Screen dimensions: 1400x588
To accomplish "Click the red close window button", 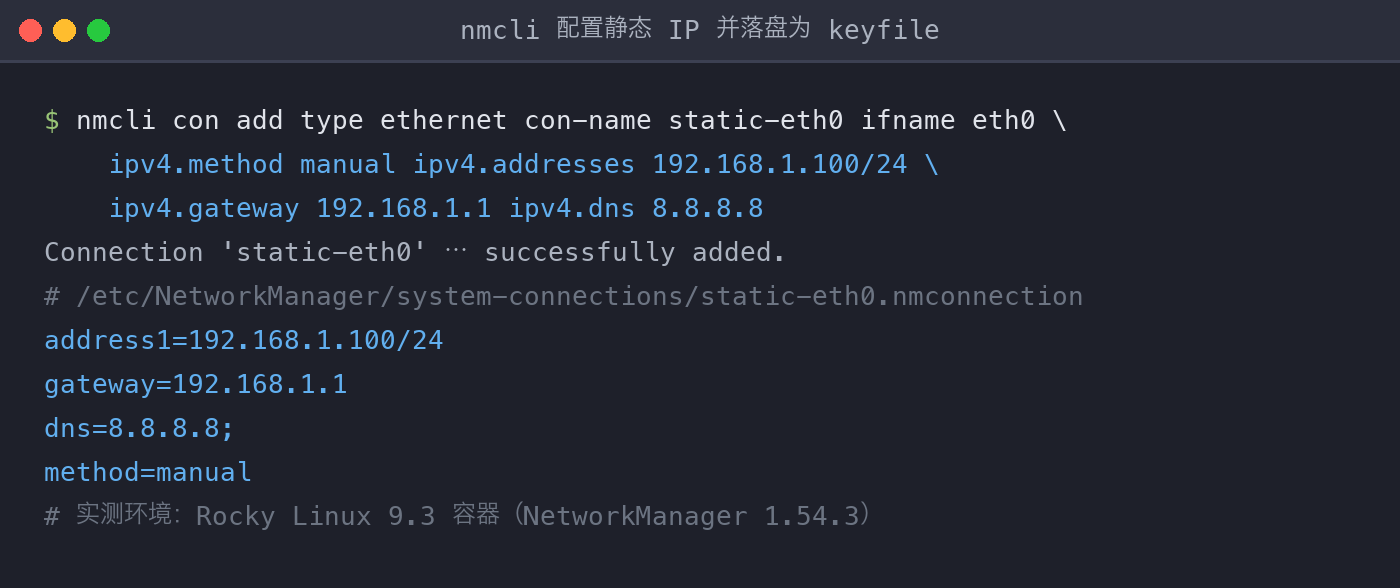I will coord(30,30).
